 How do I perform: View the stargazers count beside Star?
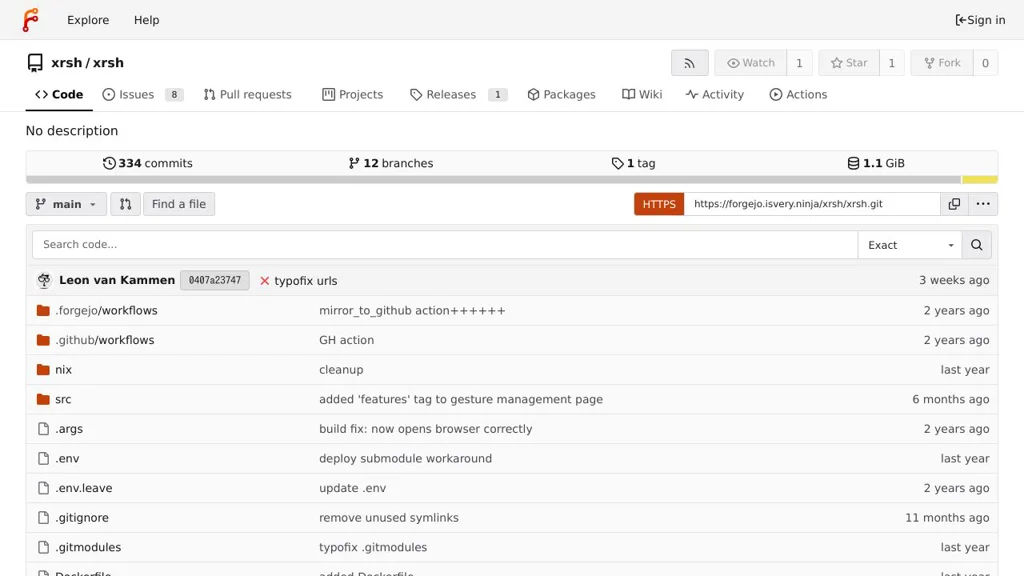tap(891, 63)
